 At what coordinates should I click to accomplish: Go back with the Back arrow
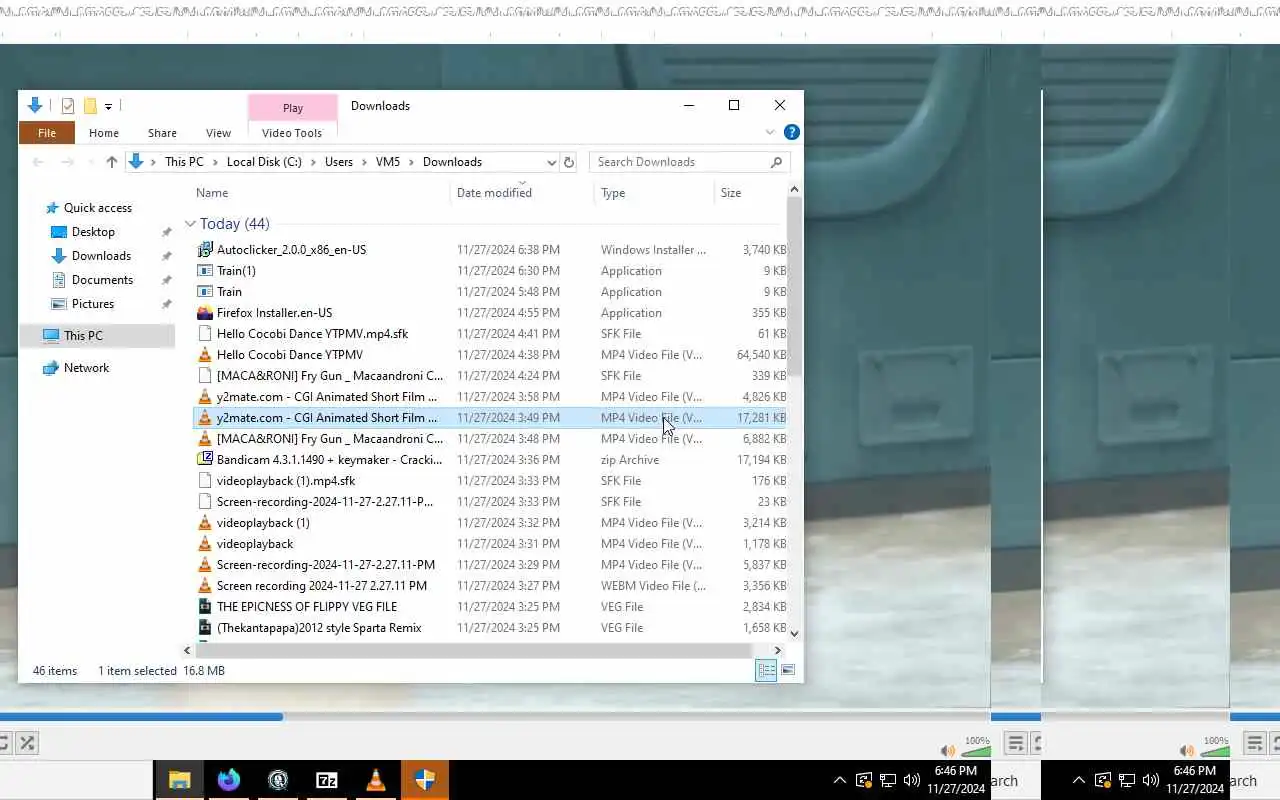point(38,162)
